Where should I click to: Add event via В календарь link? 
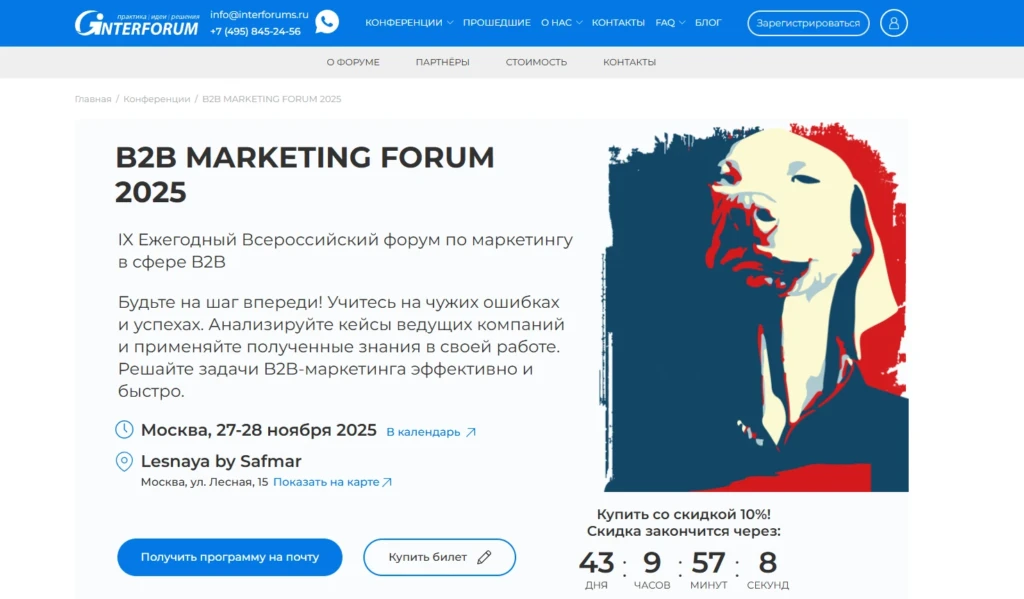tap(423, 432)
